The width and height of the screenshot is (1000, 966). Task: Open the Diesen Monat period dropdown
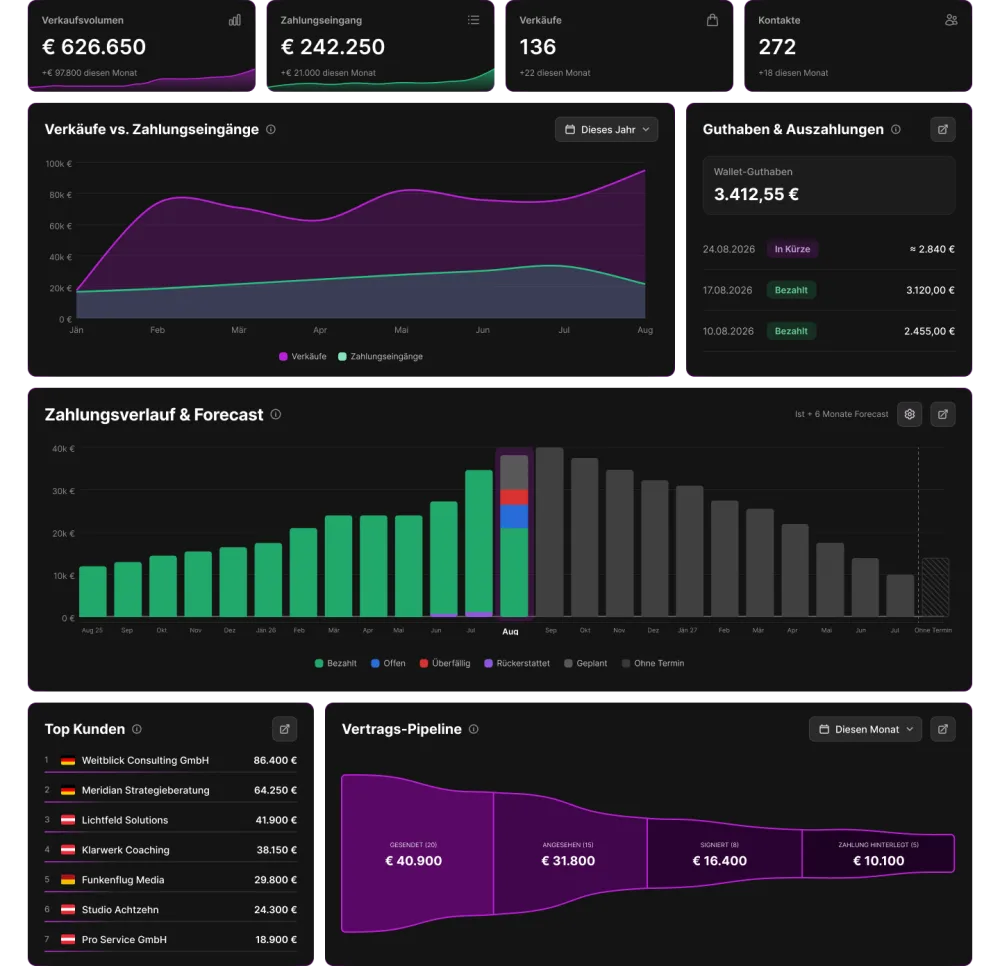click(865, 729)
